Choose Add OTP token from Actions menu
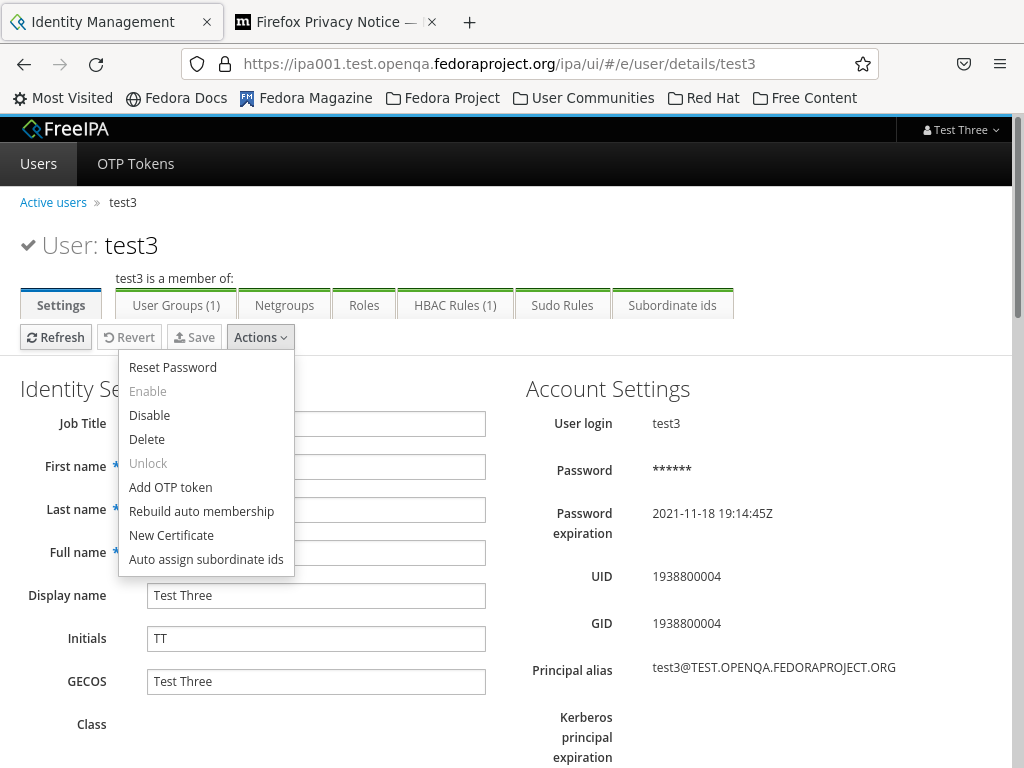 point(206,487)
